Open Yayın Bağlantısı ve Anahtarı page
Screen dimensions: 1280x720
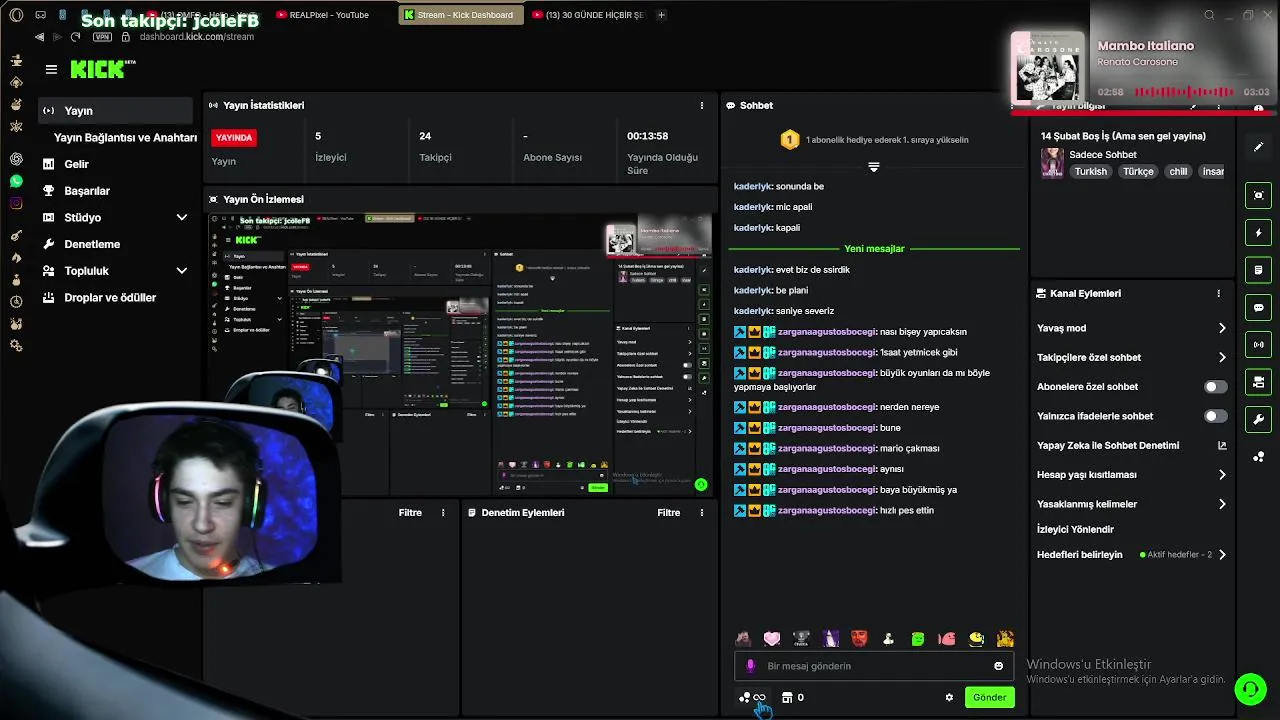click(125, 138)
